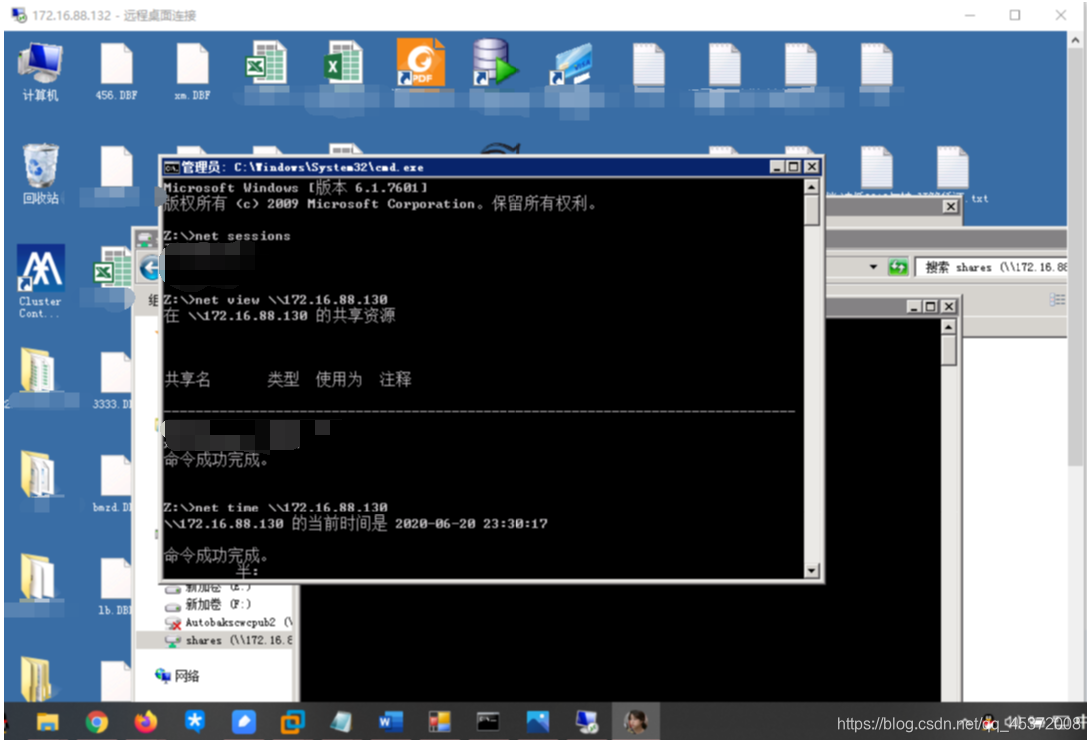The width and height of the screenshot is (1091, 743).
Task: Switch to Remote Desktop Connection on taskbar
Action: (x=587, y=723)
